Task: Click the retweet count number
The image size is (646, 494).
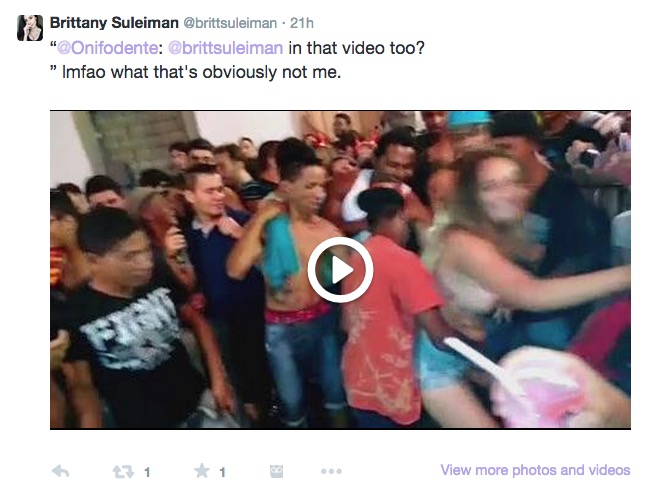Action: pos(147,472)
